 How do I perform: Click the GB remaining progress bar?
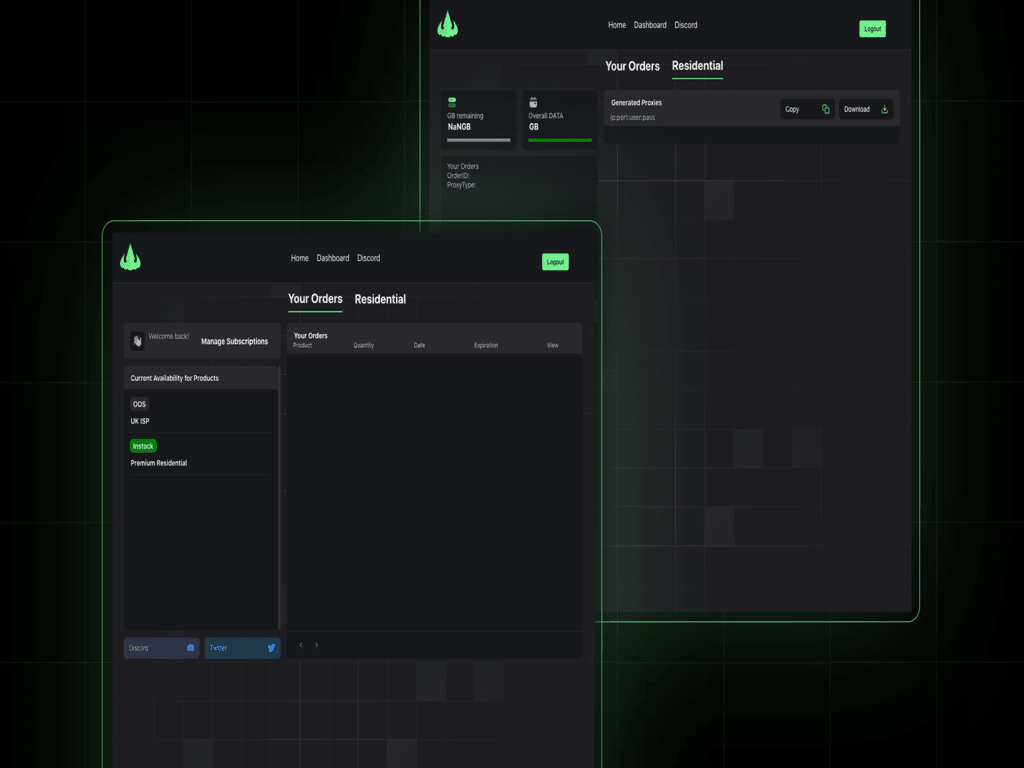coord(479,140)
